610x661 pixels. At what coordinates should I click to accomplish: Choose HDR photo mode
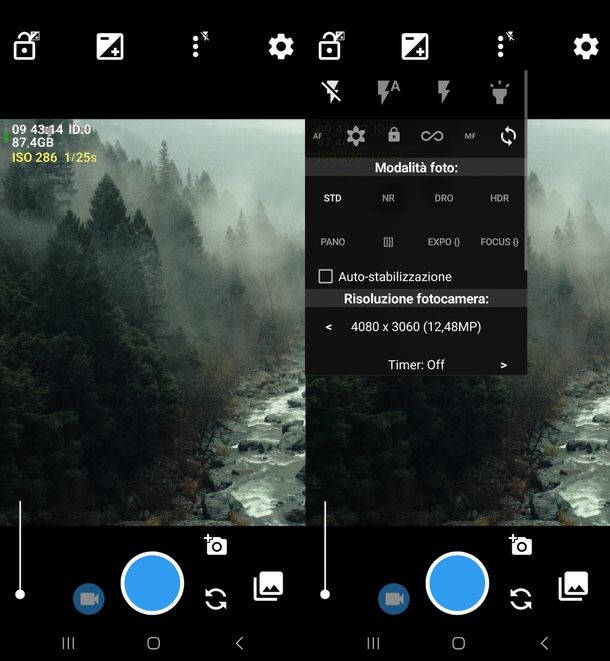pos(500,198)
